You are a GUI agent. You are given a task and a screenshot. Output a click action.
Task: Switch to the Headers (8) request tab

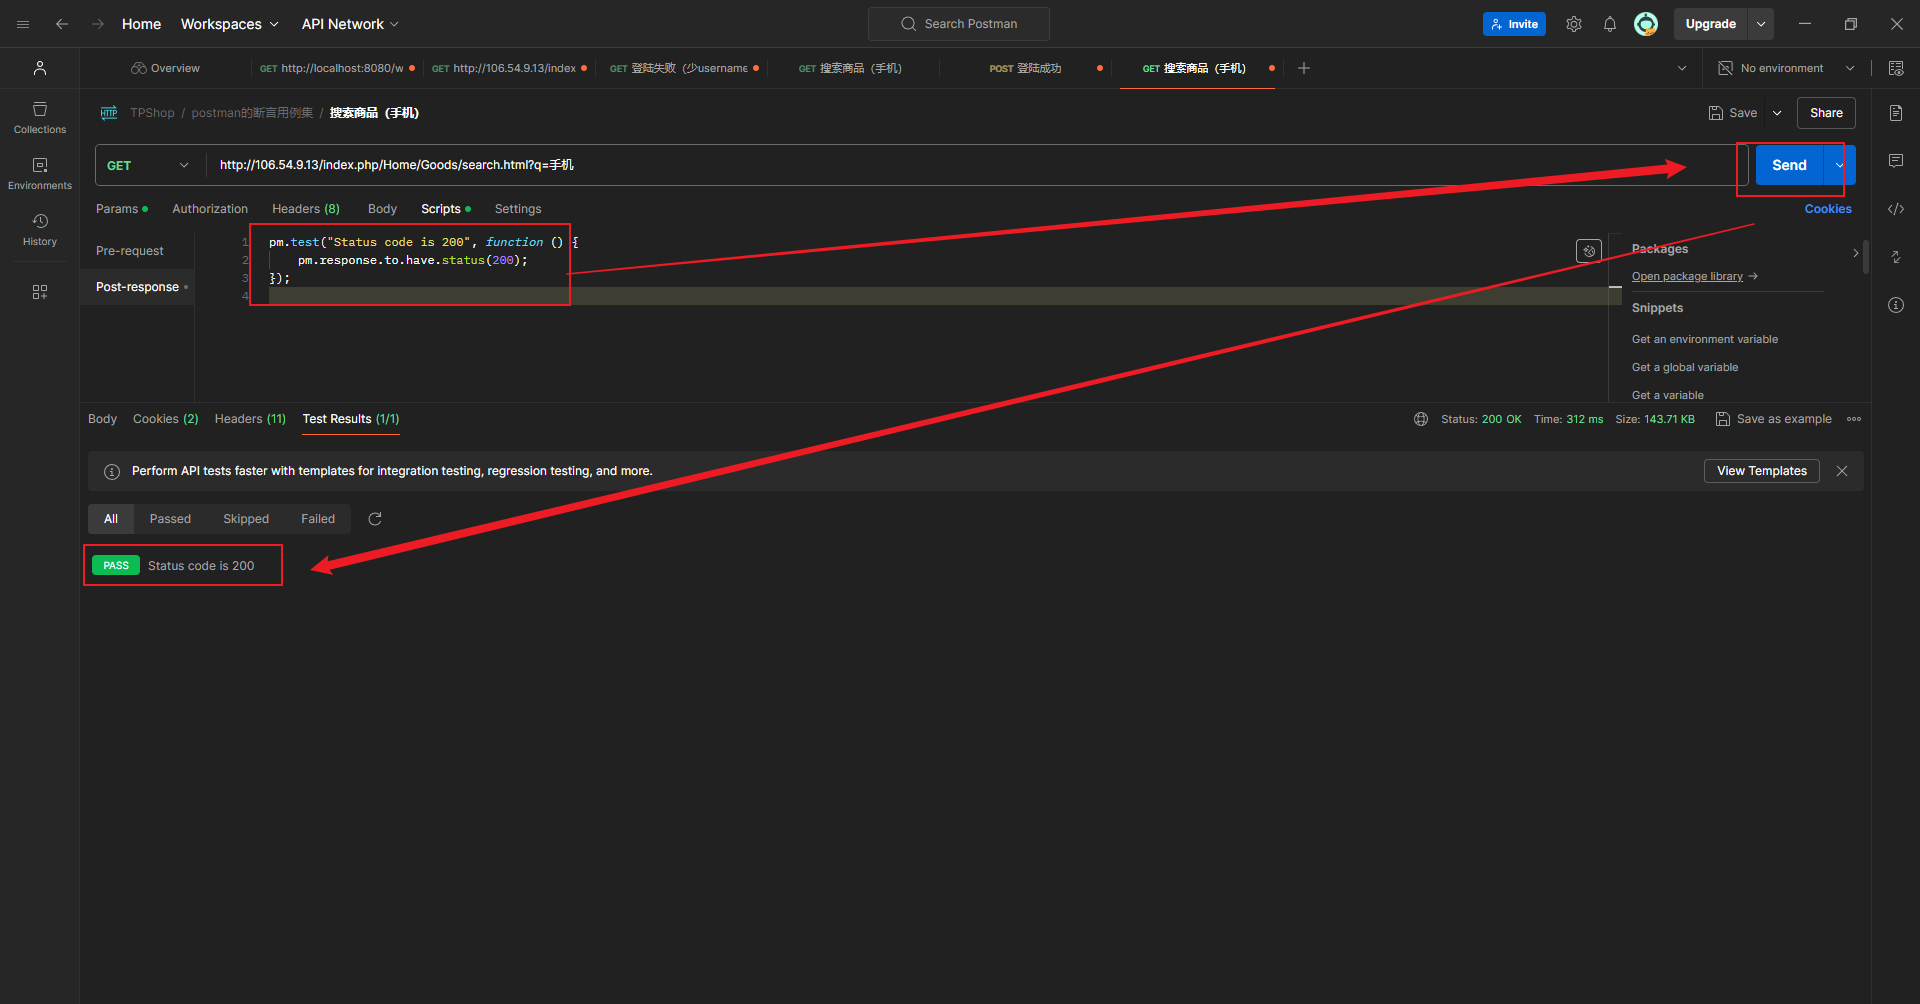(305, 209)
